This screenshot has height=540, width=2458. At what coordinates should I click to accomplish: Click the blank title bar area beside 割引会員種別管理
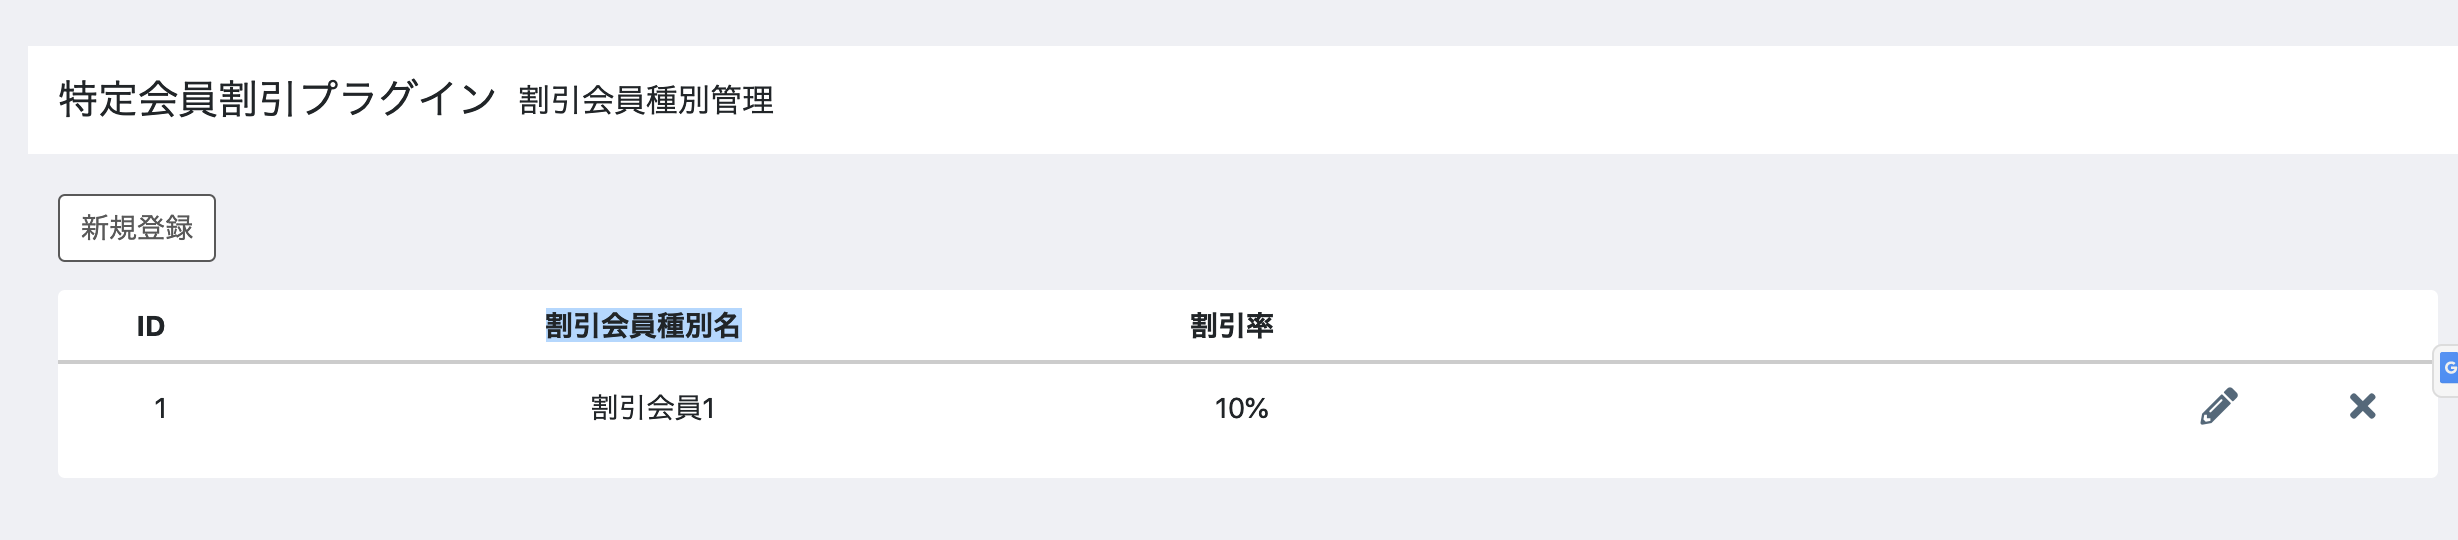coord(1600,100)
